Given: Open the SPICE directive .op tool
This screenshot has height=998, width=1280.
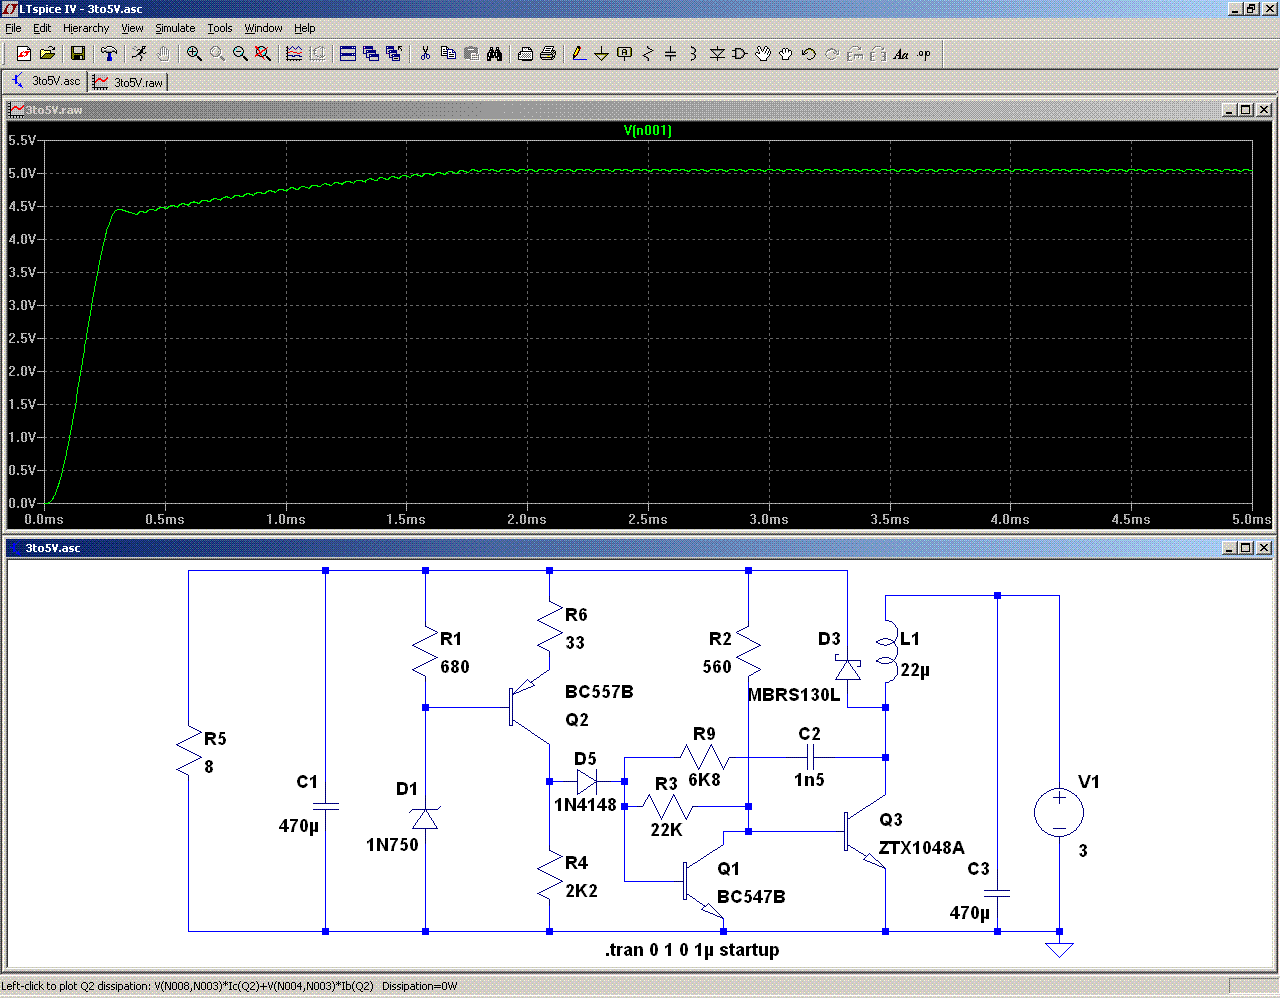Looking at the screenshot, I should point(924,54).
